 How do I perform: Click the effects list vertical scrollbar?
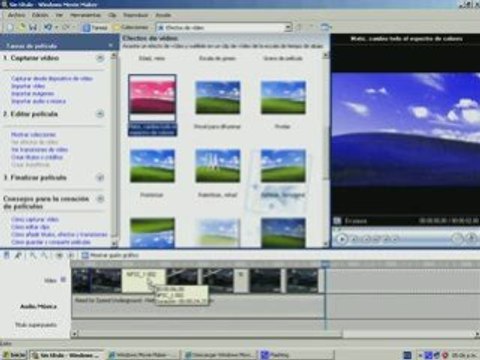pyautogui.click(x=326, y=150)
